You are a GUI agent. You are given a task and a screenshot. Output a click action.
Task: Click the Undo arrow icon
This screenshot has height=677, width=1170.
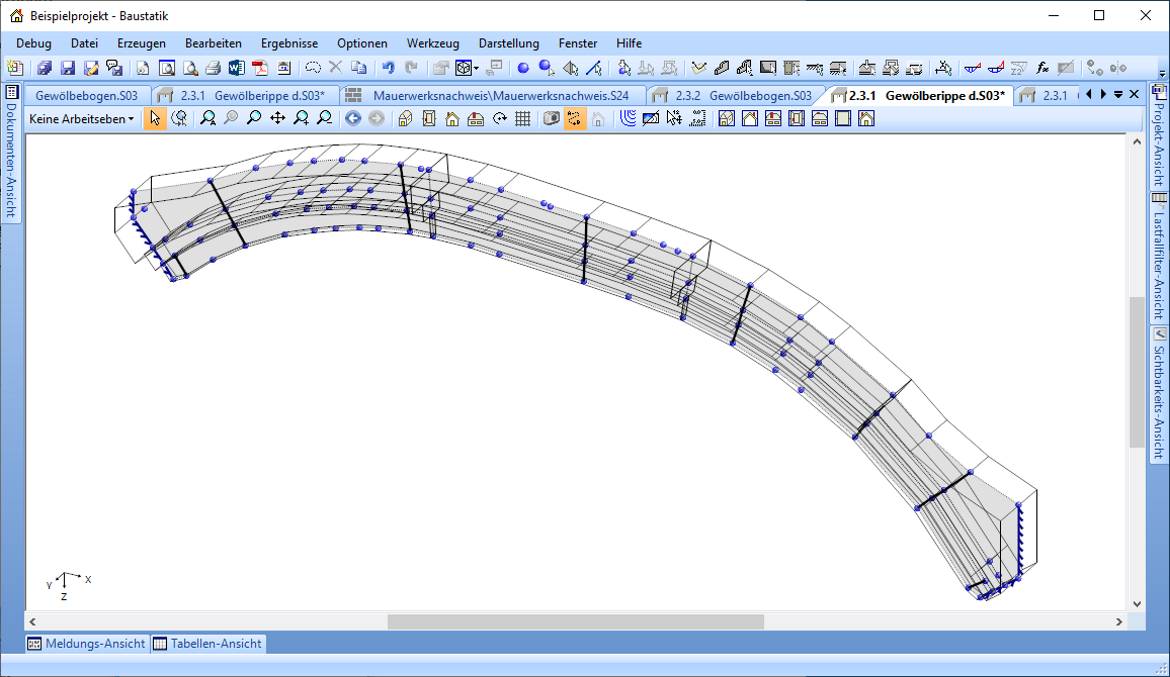388,68
